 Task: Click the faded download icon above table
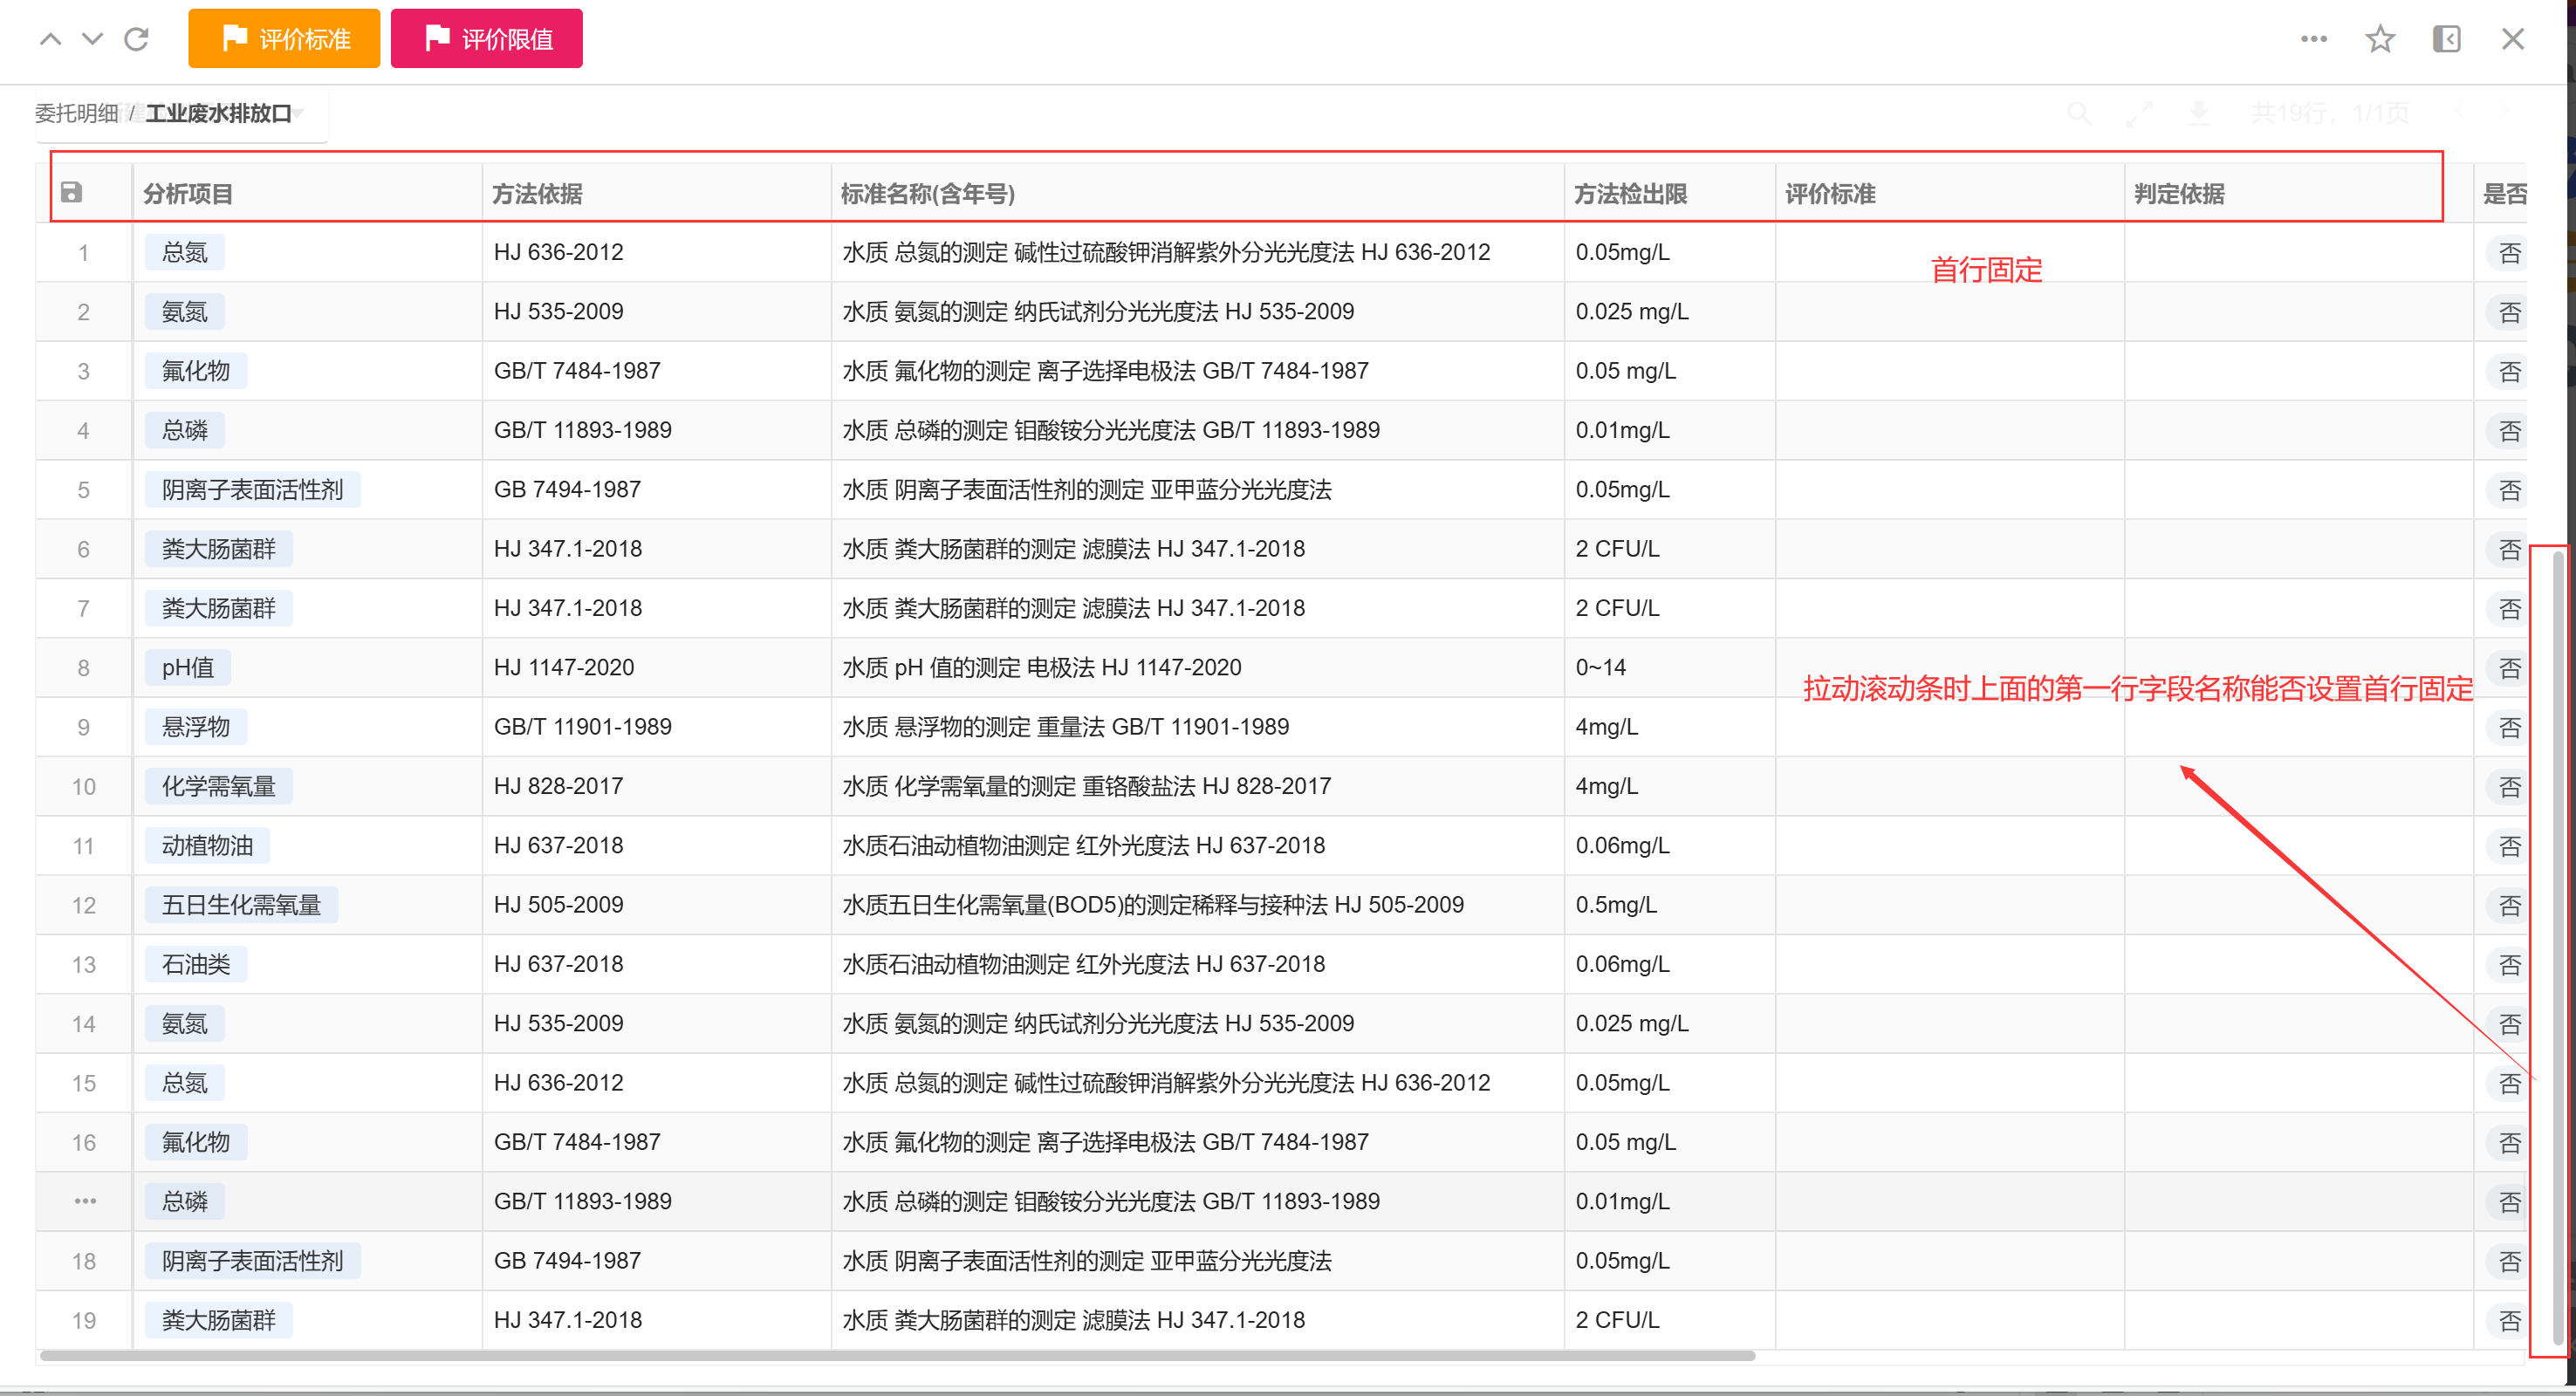pyautogui.click(x=2198, y=113)
